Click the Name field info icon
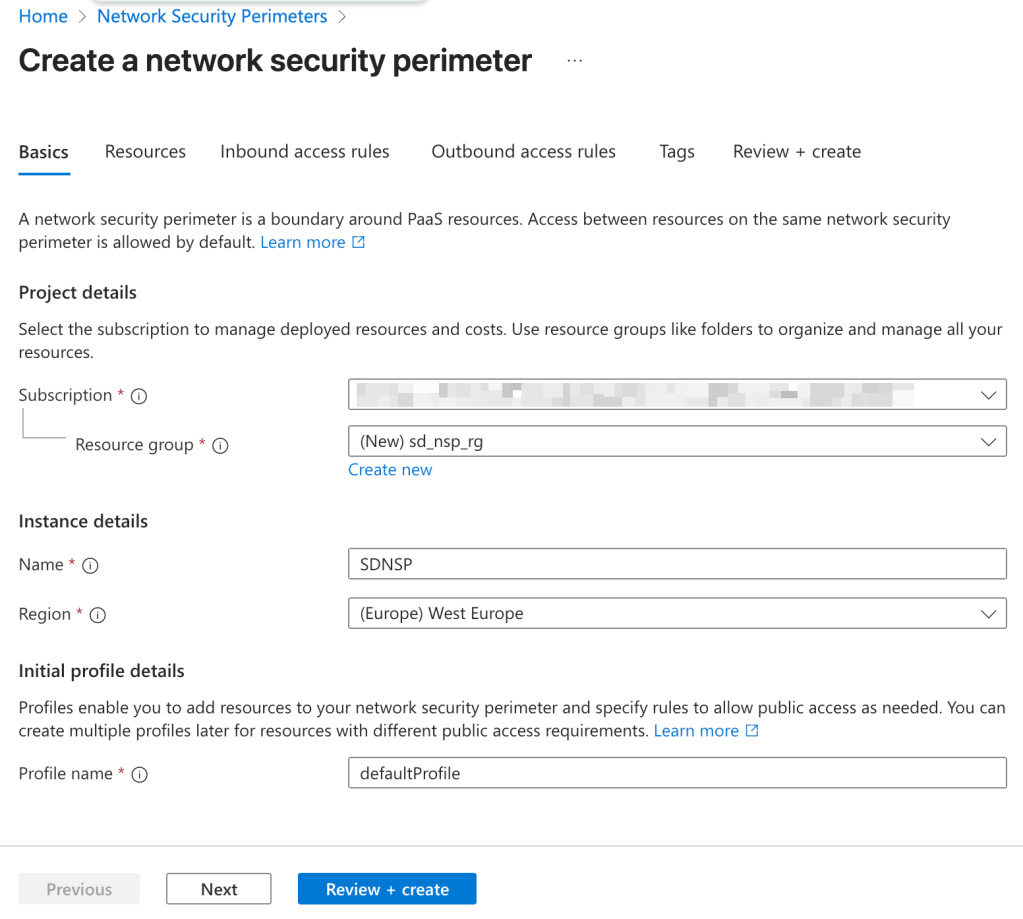1023x919 pixels. 91,566
